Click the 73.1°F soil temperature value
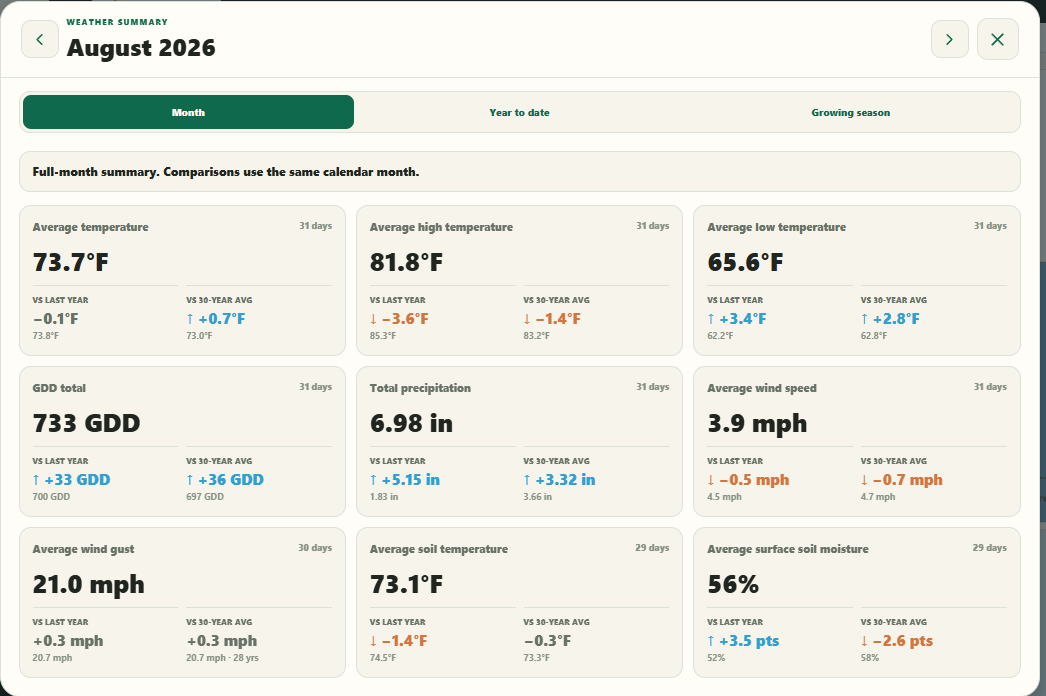This screenshot has width=1046, height=696. click(x=406, y=585)
